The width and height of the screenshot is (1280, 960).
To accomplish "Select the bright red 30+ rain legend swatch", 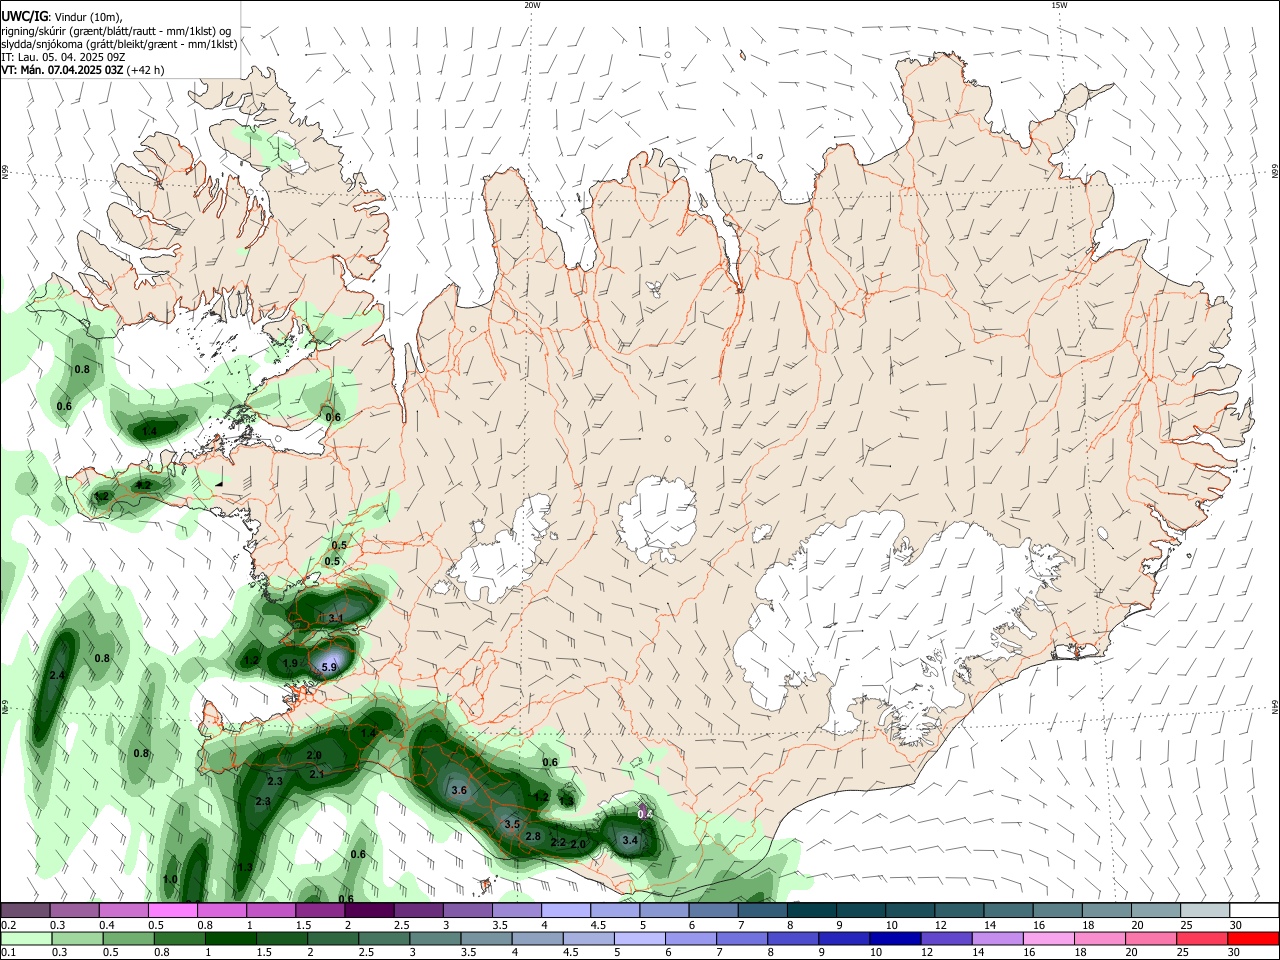I will (x=1253, y=938).
